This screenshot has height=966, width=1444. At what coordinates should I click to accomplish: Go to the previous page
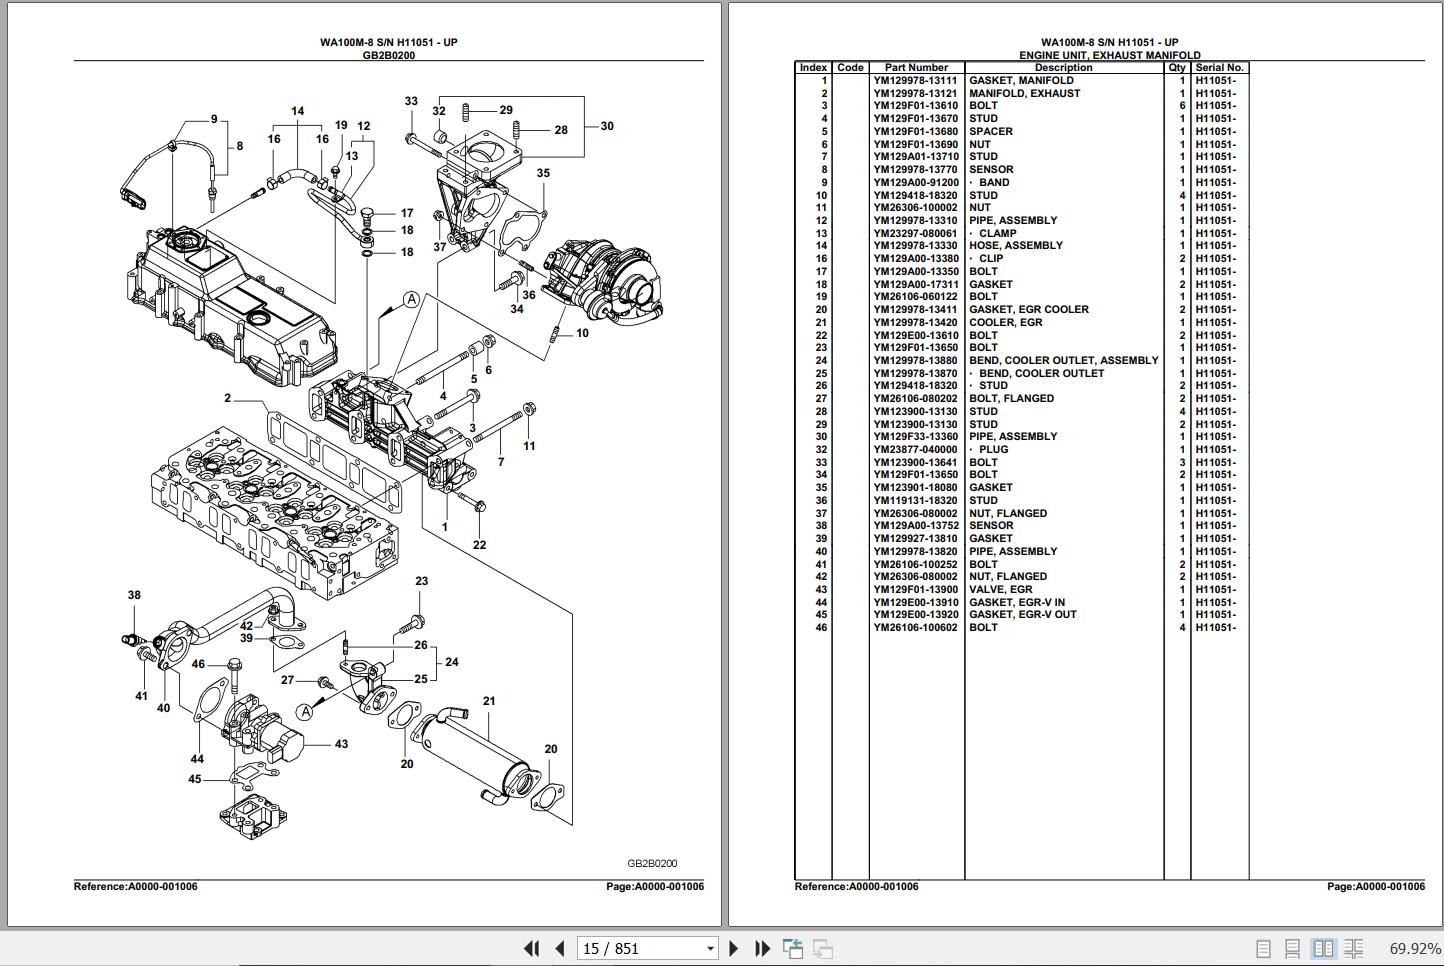(x=560, y=948)
